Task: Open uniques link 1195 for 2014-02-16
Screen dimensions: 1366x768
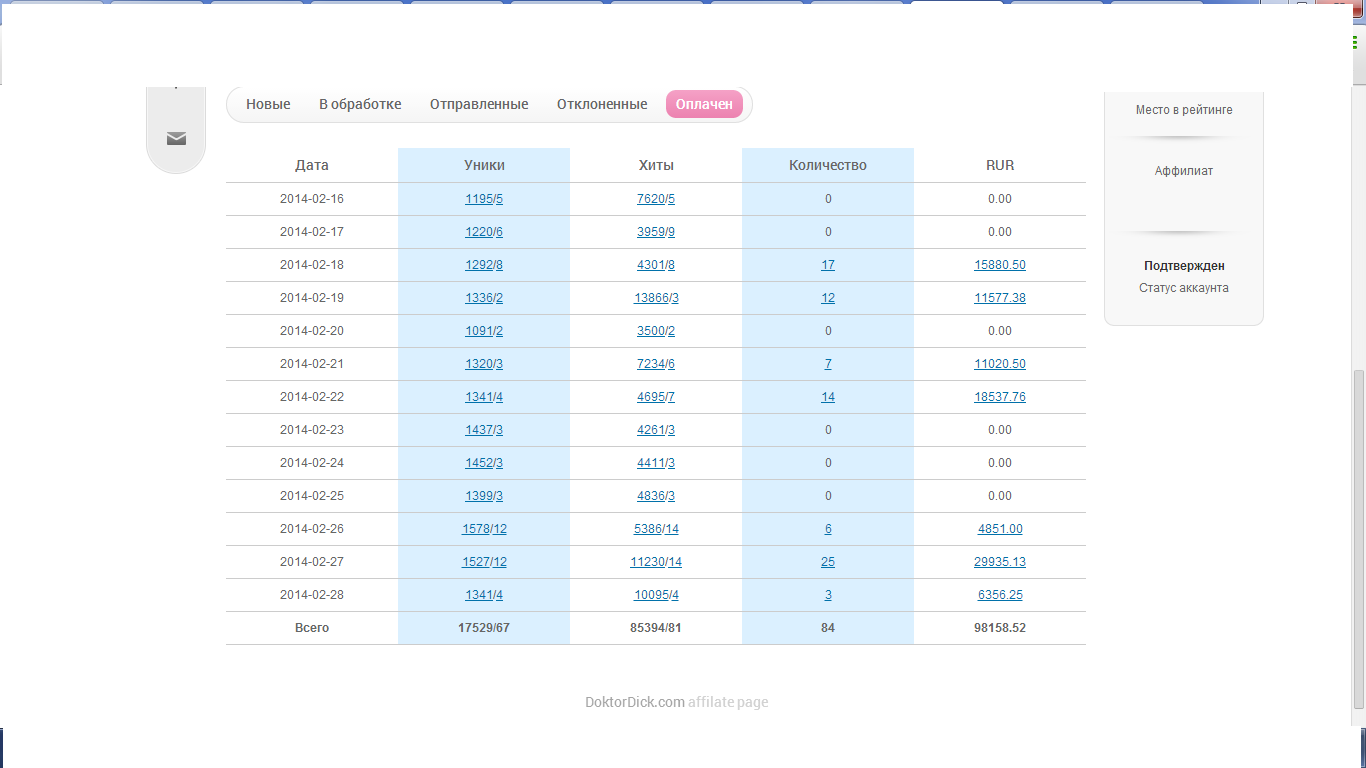Action: [478, 199]
